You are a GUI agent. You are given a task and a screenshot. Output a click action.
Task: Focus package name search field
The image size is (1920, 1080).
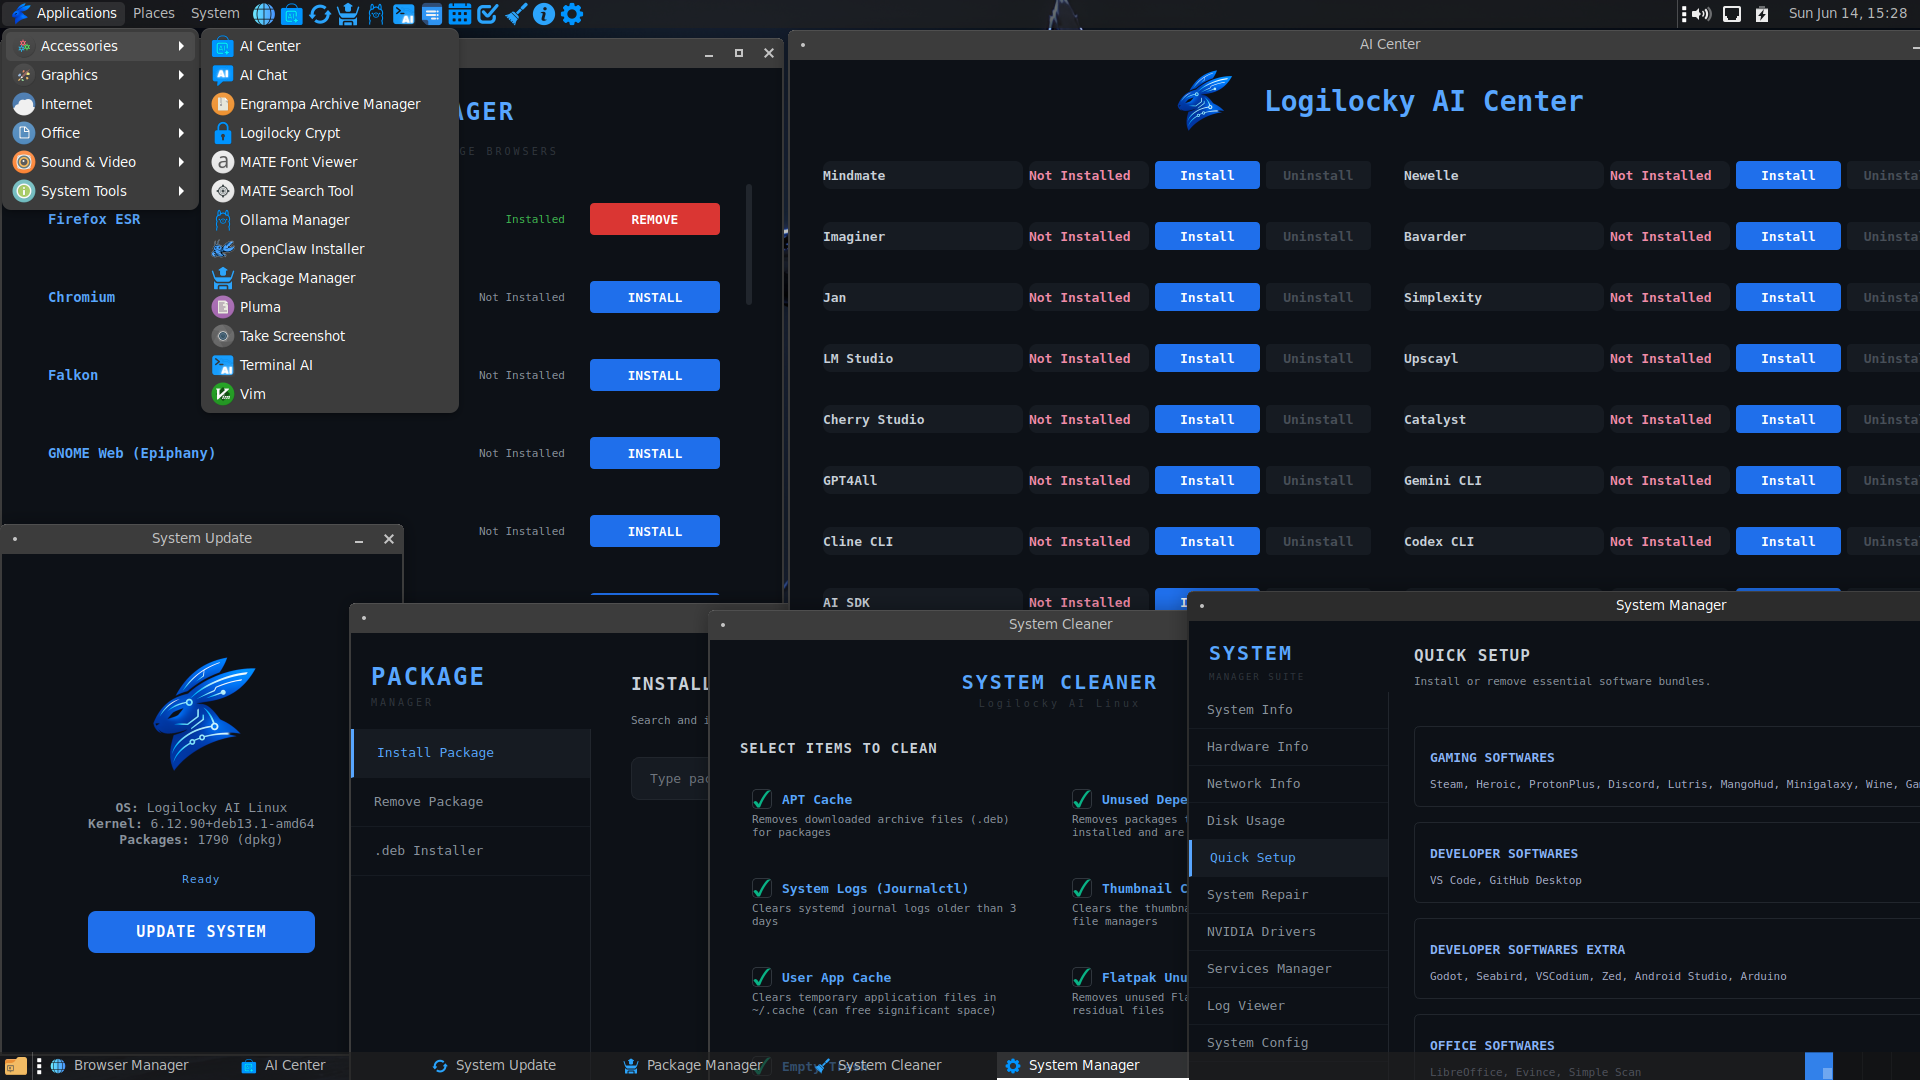670,779
